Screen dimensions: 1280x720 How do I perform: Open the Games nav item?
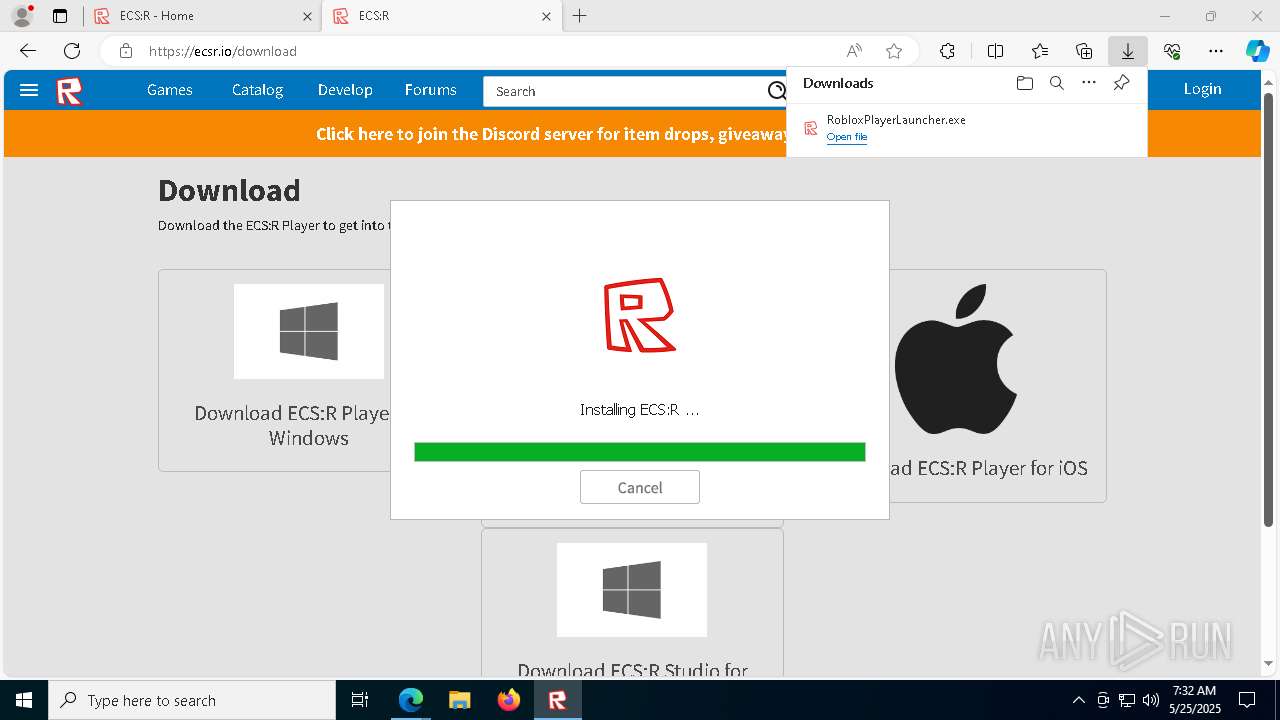(169, 90)
